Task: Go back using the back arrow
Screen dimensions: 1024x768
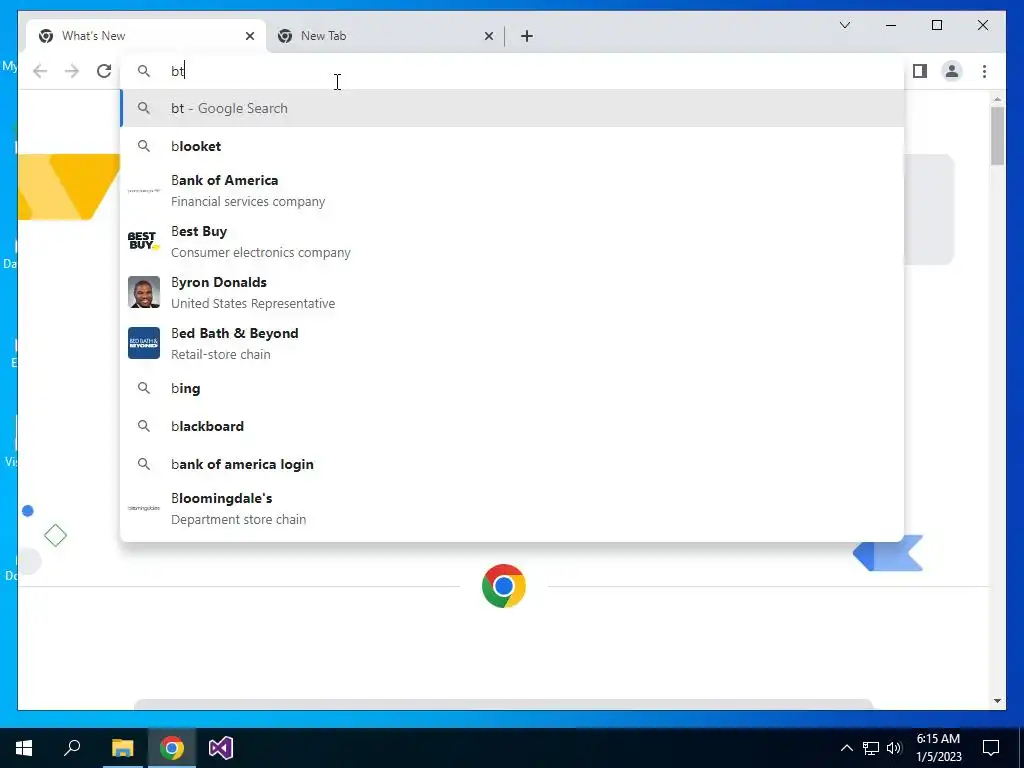Action: (40, 71)
